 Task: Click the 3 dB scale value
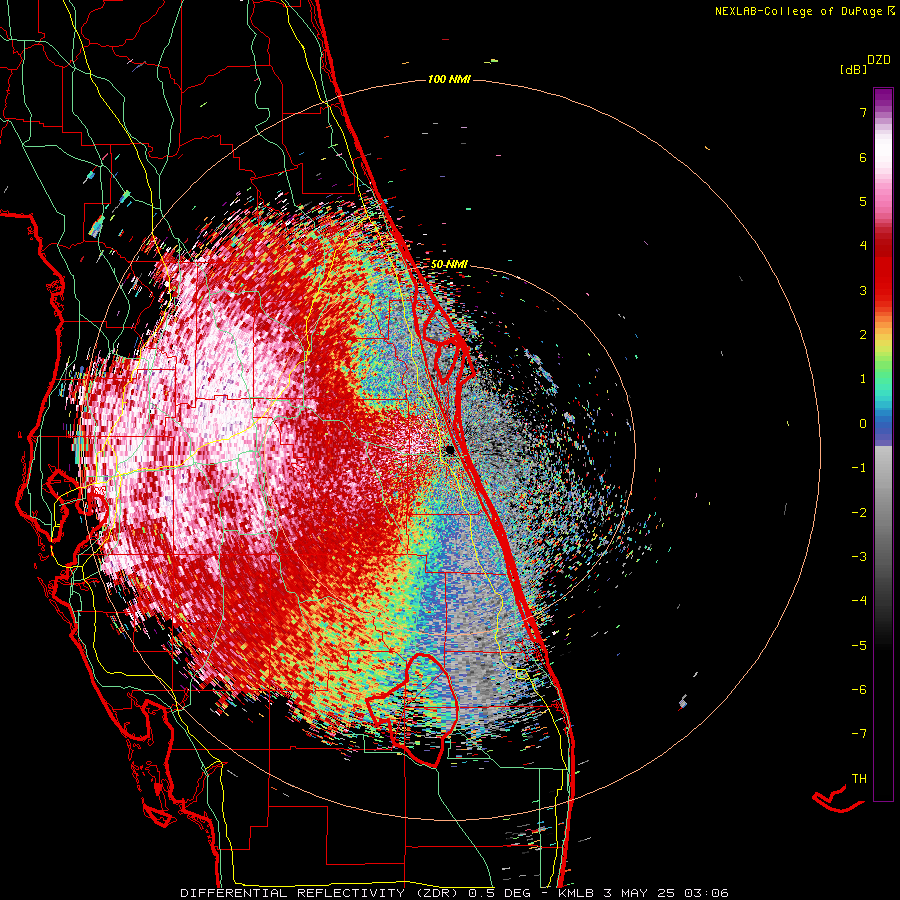[863, 290]
